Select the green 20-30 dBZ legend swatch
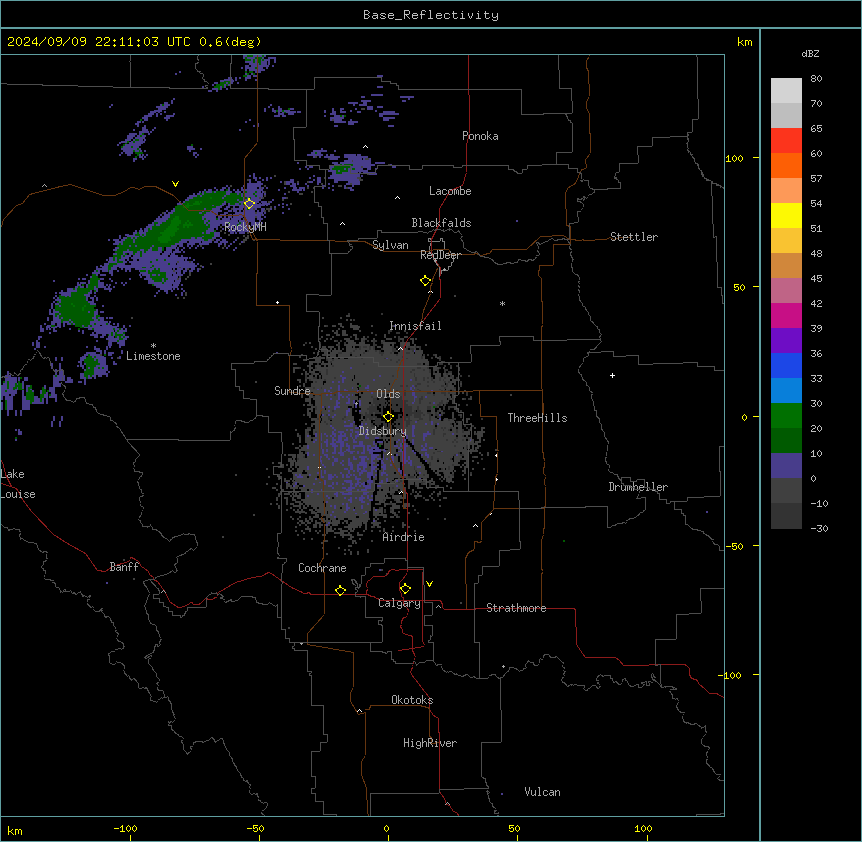This screenshot has height=842, width=862. (x=786, y=416)
